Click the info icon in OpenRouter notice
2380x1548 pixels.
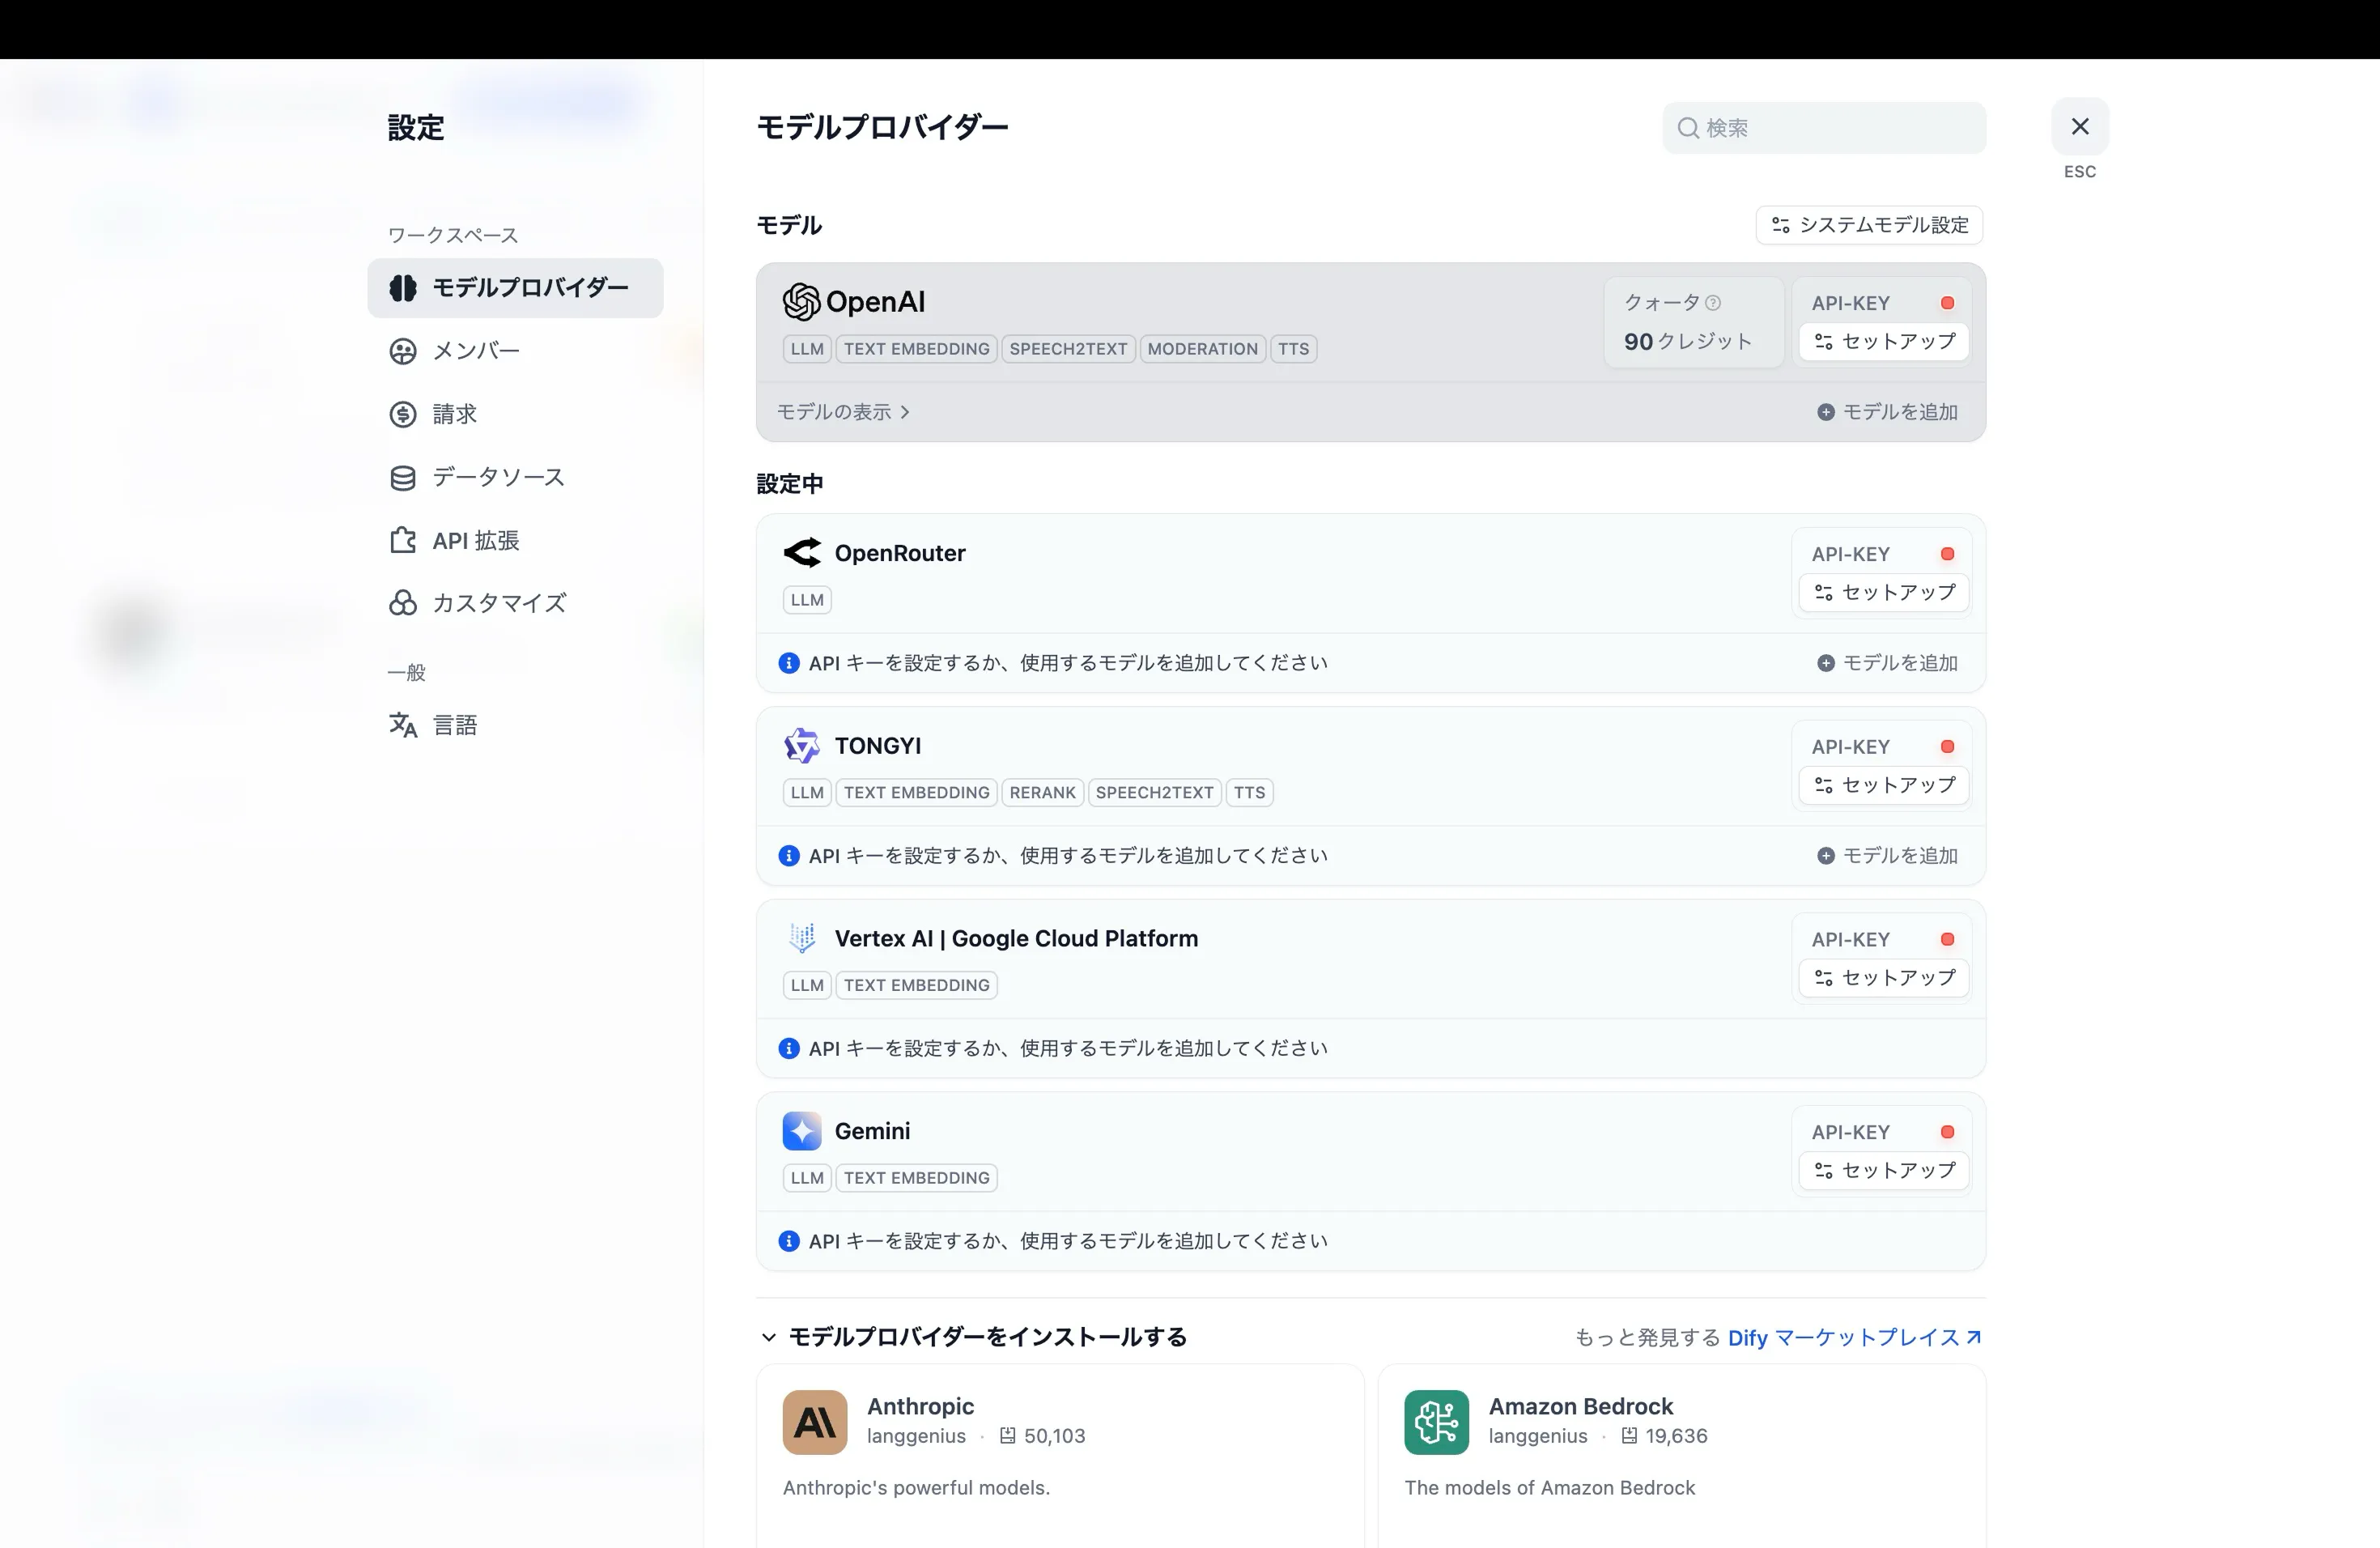pyautogui.click(x=789, y=663)
